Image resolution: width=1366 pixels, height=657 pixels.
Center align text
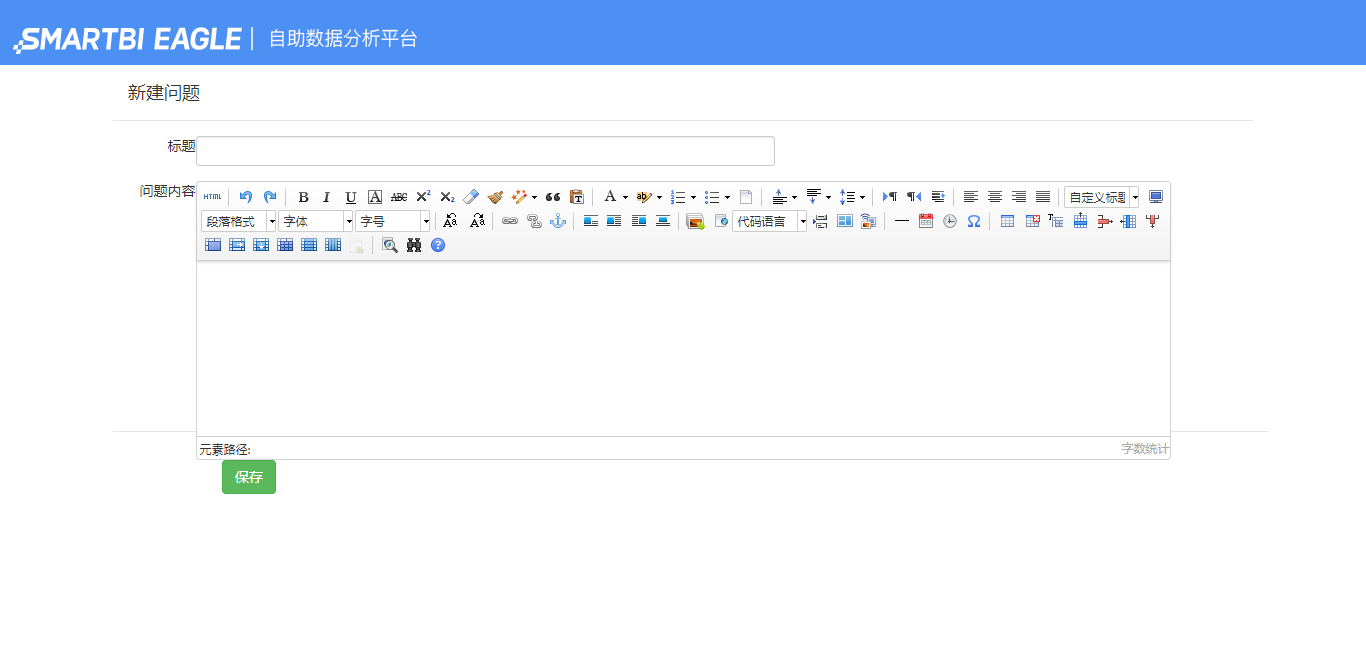tap(995, 197)
